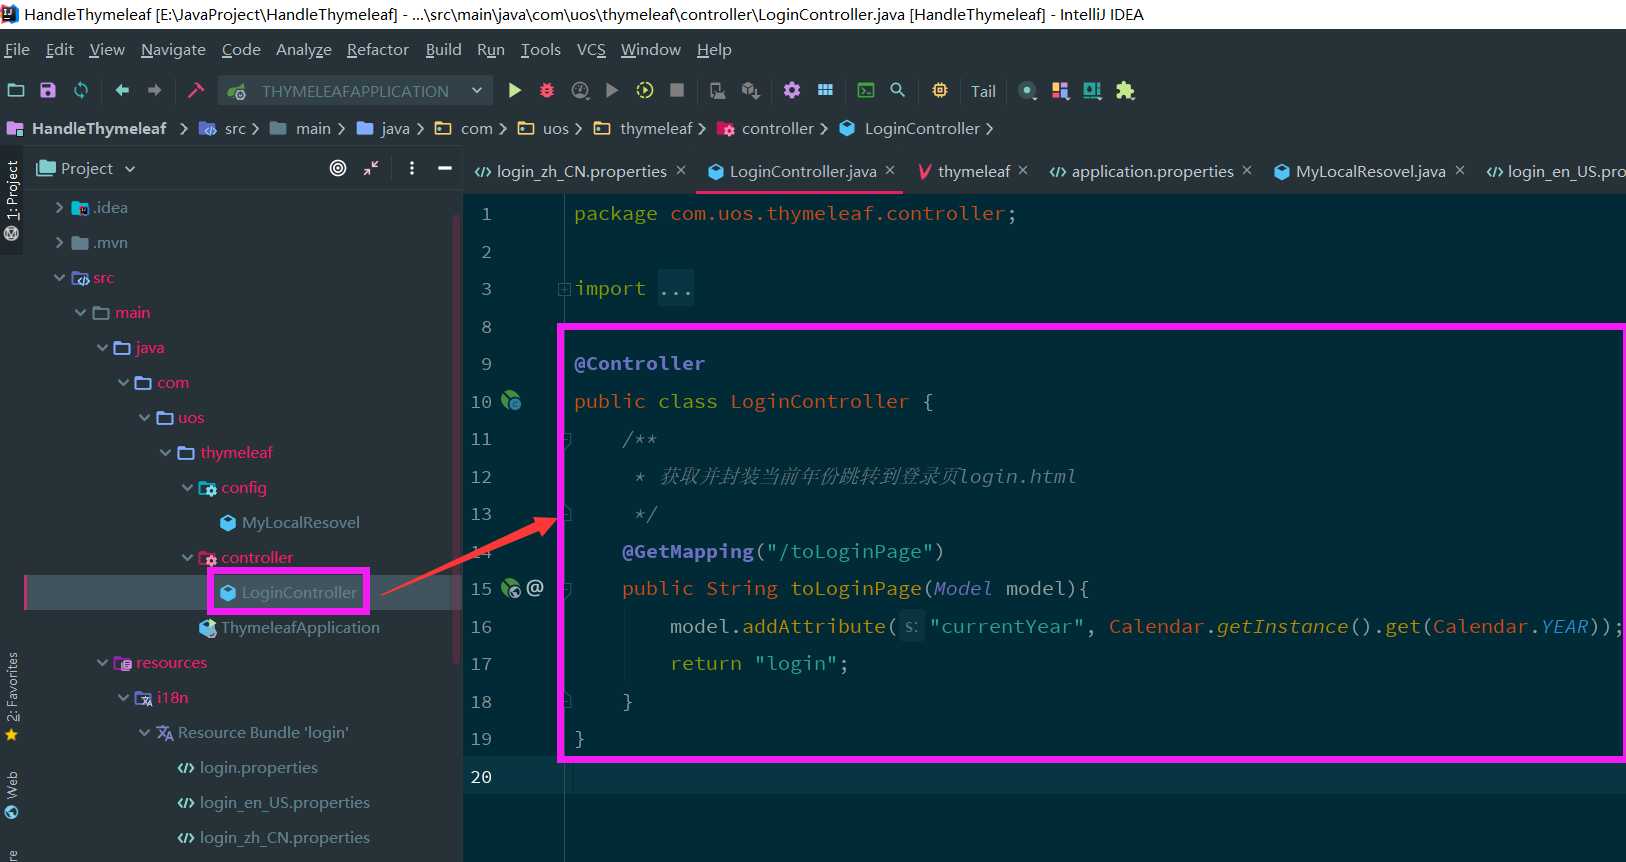Collapse the i18n folder
The height and width of the screenshot is (862, 1626).
(123, 697)
